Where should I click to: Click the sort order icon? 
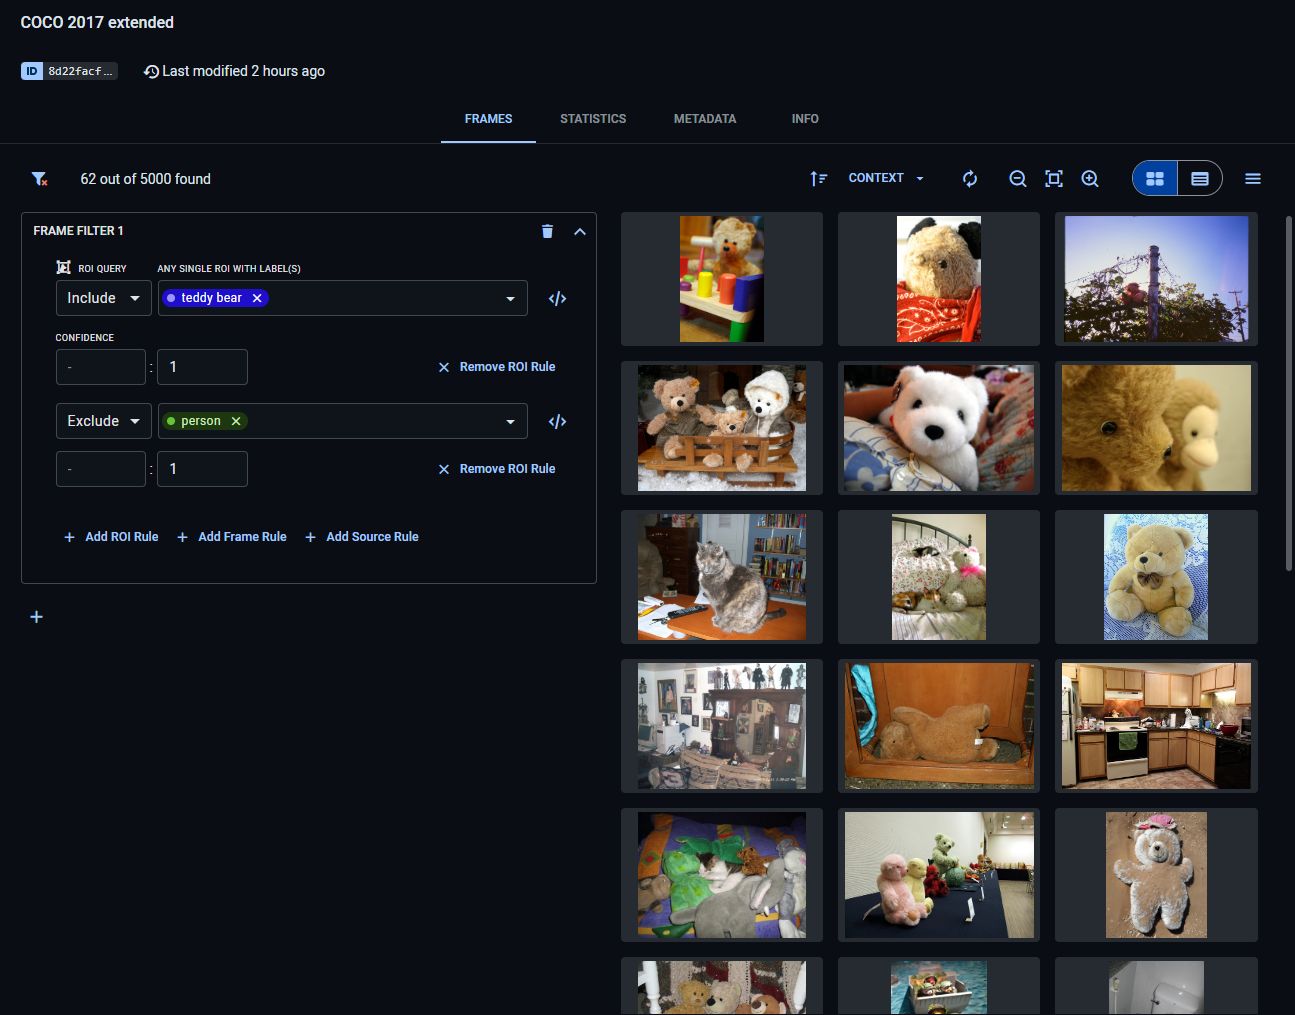click(818, 179)
